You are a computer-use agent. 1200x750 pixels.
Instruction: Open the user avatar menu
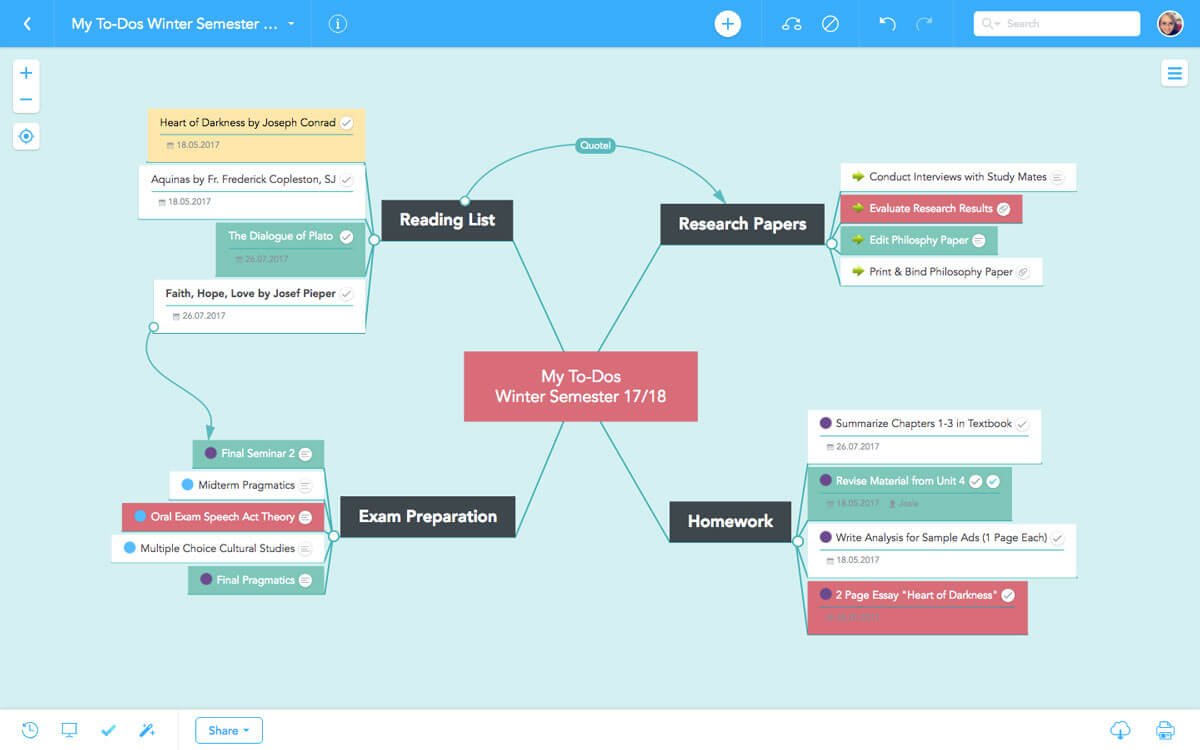1169,24
